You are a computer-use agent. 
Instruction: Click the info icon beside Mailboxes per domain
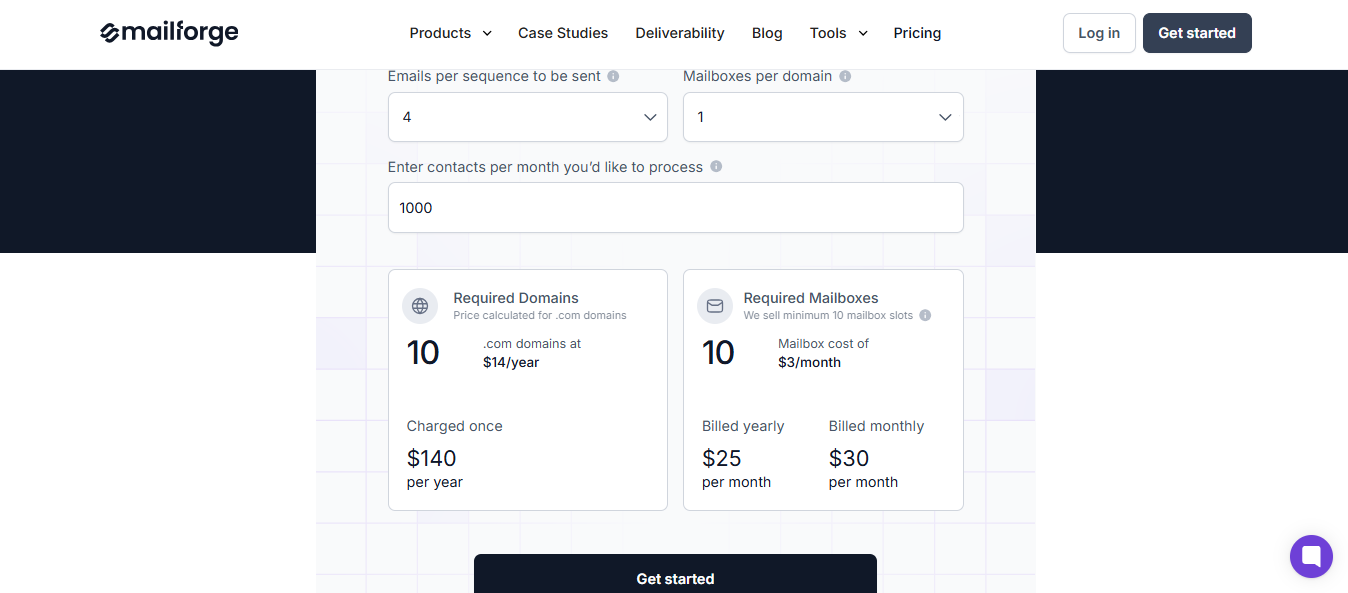point(845,75)
